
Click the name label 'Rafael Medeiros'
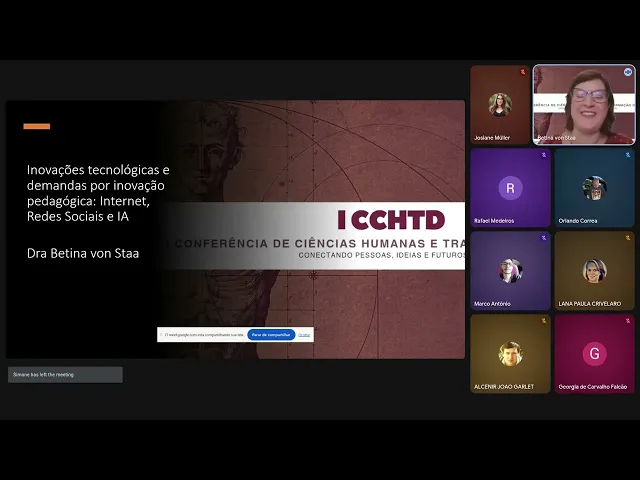494,221
